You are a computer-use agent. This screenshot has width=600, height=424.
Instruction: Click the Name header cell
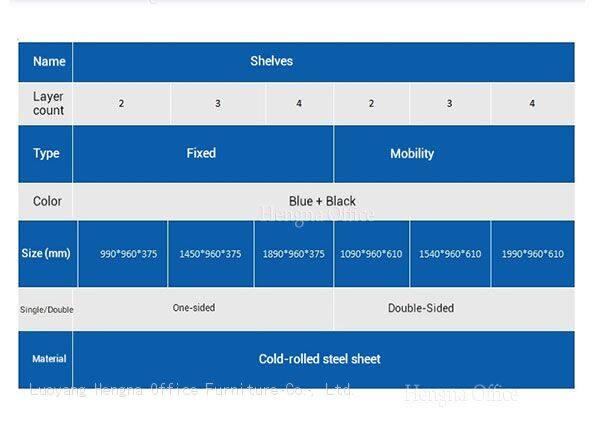coord(48,62)
